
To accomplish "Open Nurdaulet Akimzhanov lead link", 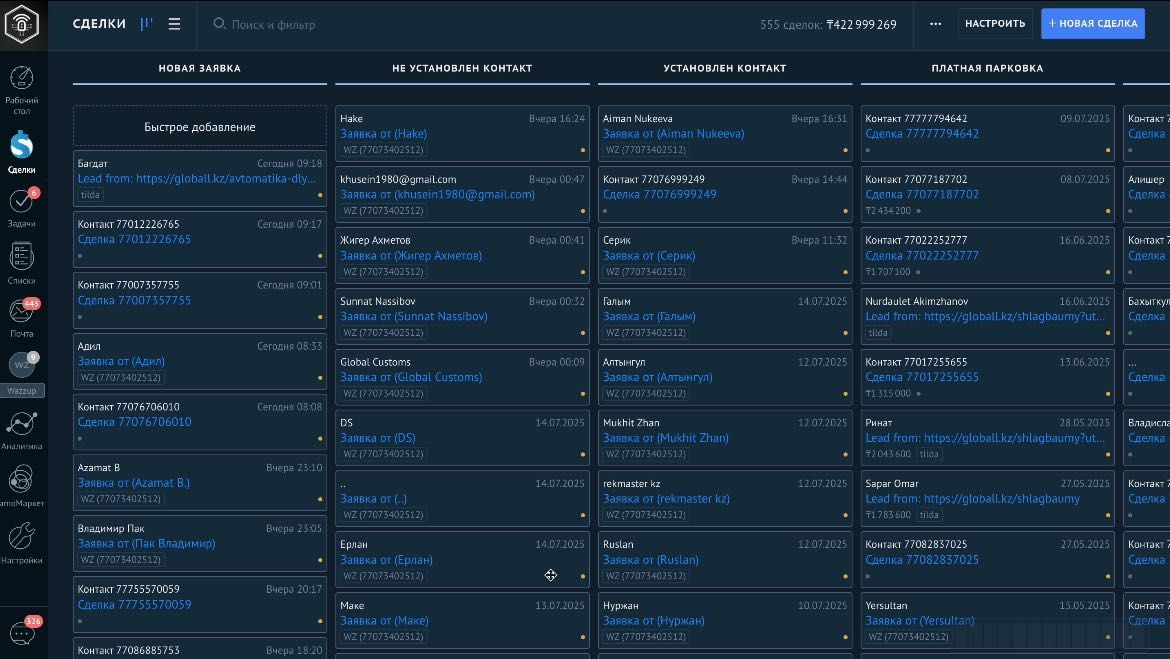I will (985, 316).
